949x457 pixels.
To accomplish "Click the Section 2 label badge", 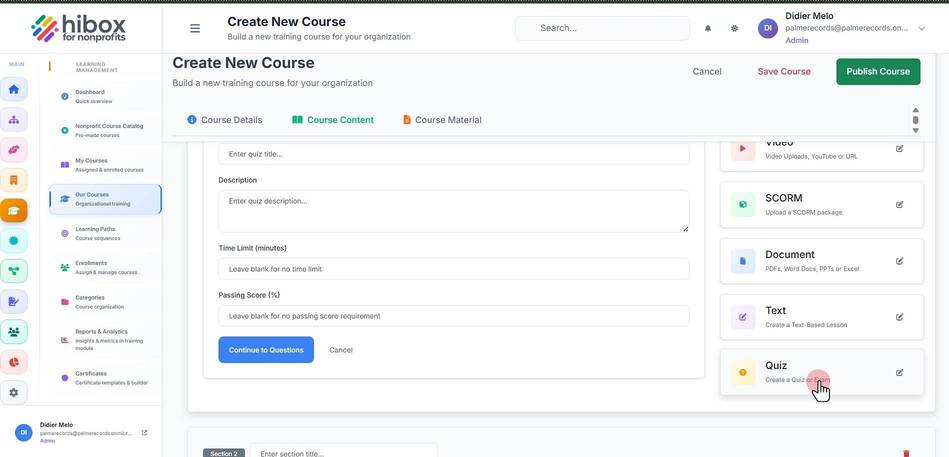I will pos(223,453).
